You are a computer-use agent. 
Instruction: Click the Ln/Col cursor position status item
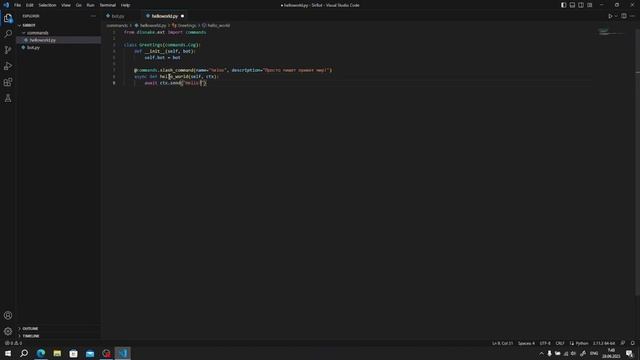tap(502, 343)
